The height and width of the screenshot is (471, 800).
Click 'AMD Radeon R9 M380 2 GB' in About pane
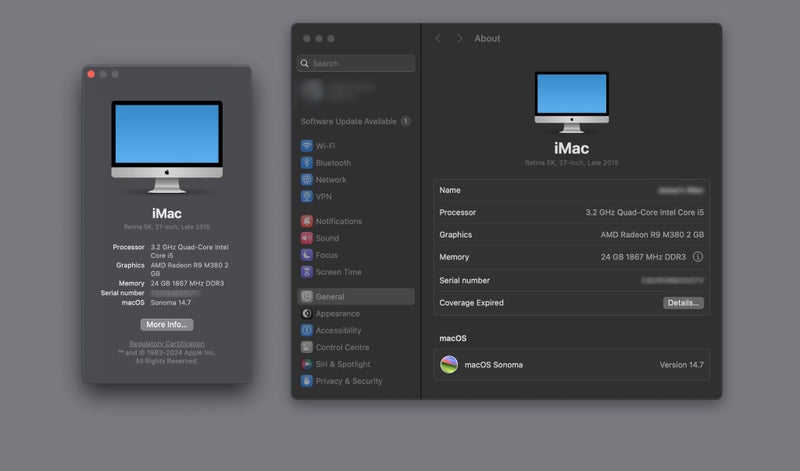tap(652, 235)
